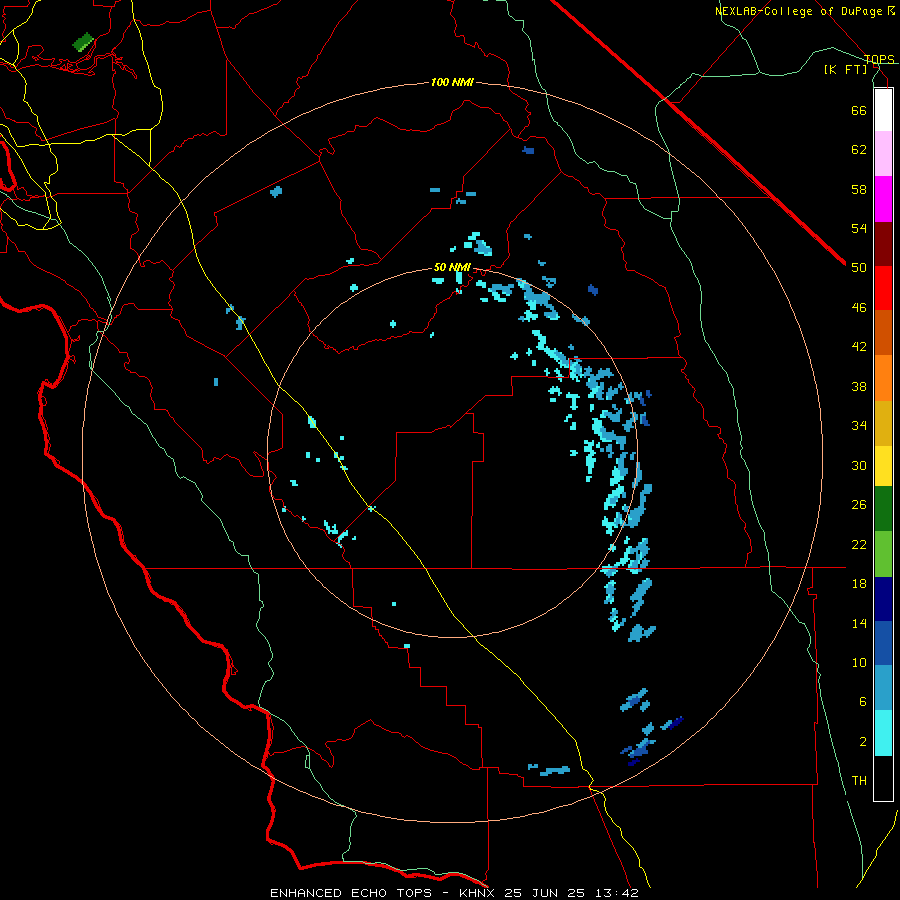The width and height of the screenshot is (900, 900).
Task: Click the magenta legend color swatch
Action: (x=883, y=199)
